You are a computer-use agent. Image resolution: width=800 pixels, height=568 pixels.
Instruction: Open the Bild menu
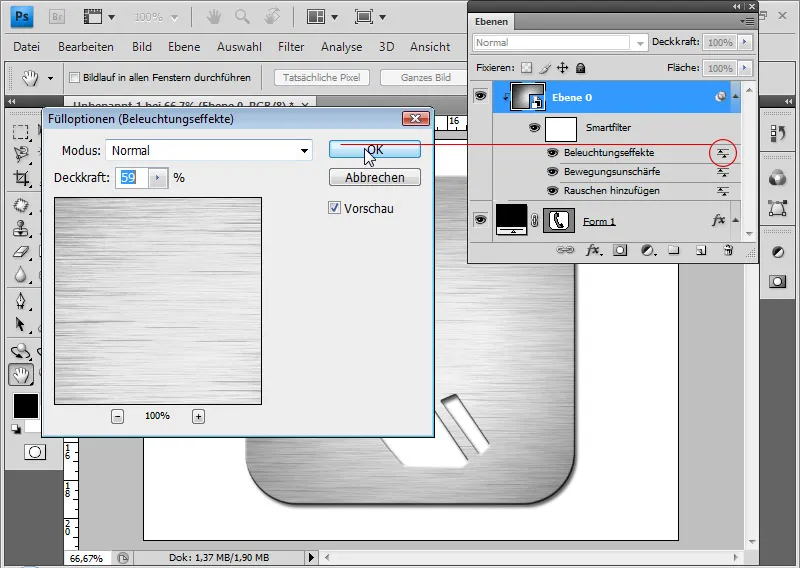click(x=142, y=47)
